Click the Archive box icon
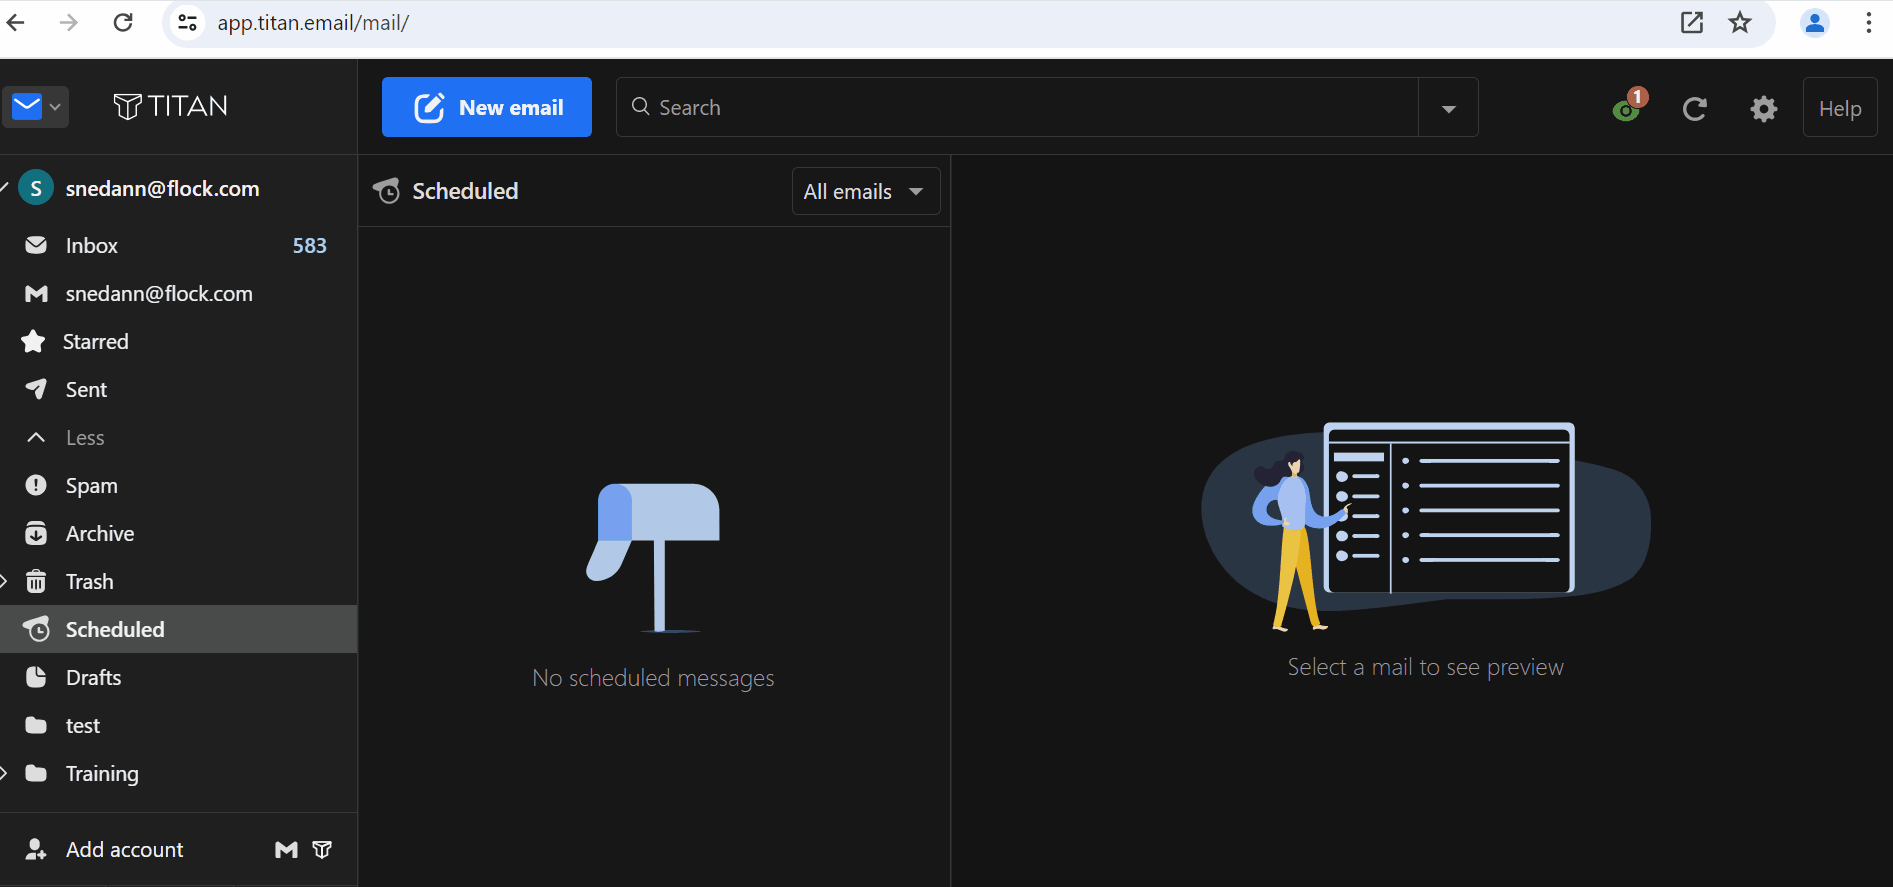This screenshot has height=887, width=1893. [36, 533]
